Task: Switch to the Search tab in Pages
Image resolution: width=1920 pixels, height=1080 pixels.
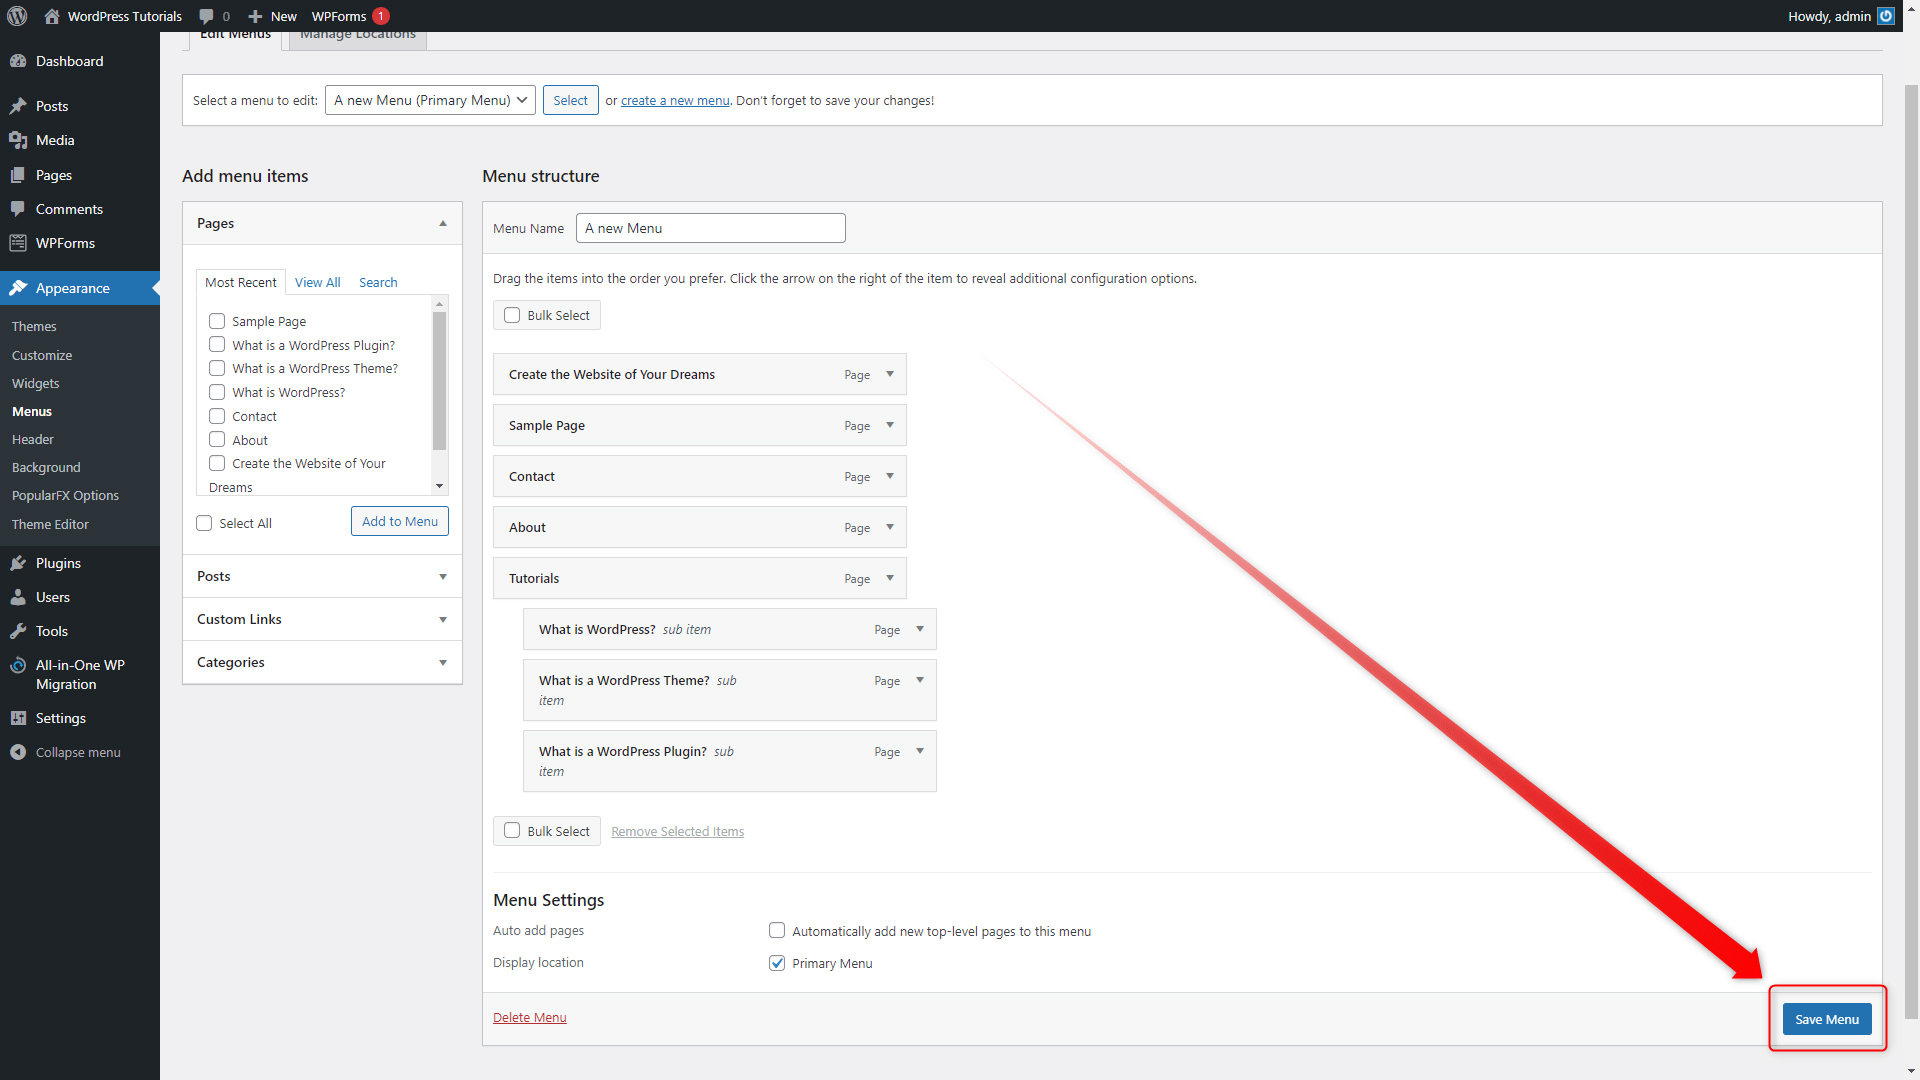Action: coord(378,282)
